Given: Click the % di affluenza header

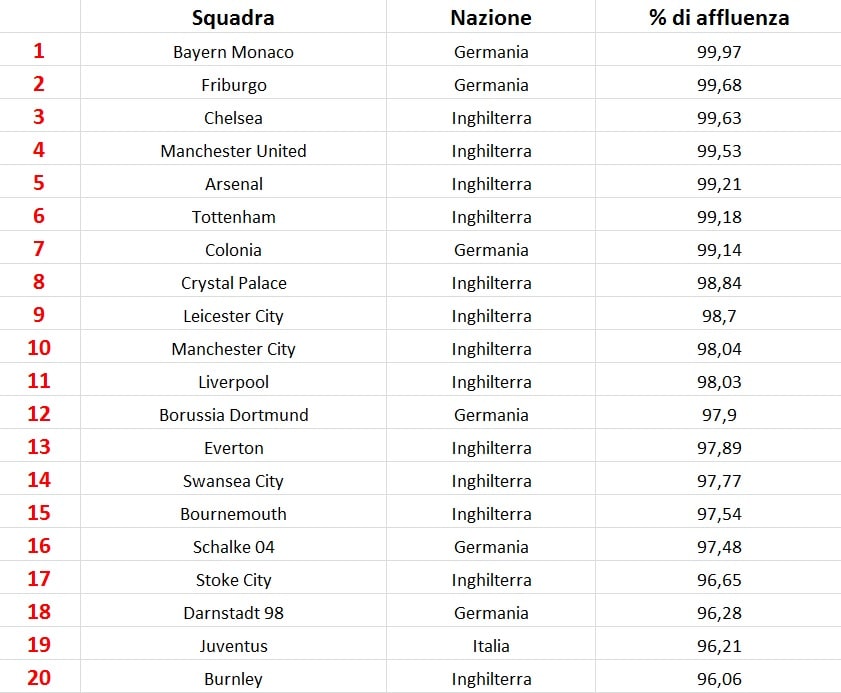Looking at the screenshot, I should click(719, 18).
